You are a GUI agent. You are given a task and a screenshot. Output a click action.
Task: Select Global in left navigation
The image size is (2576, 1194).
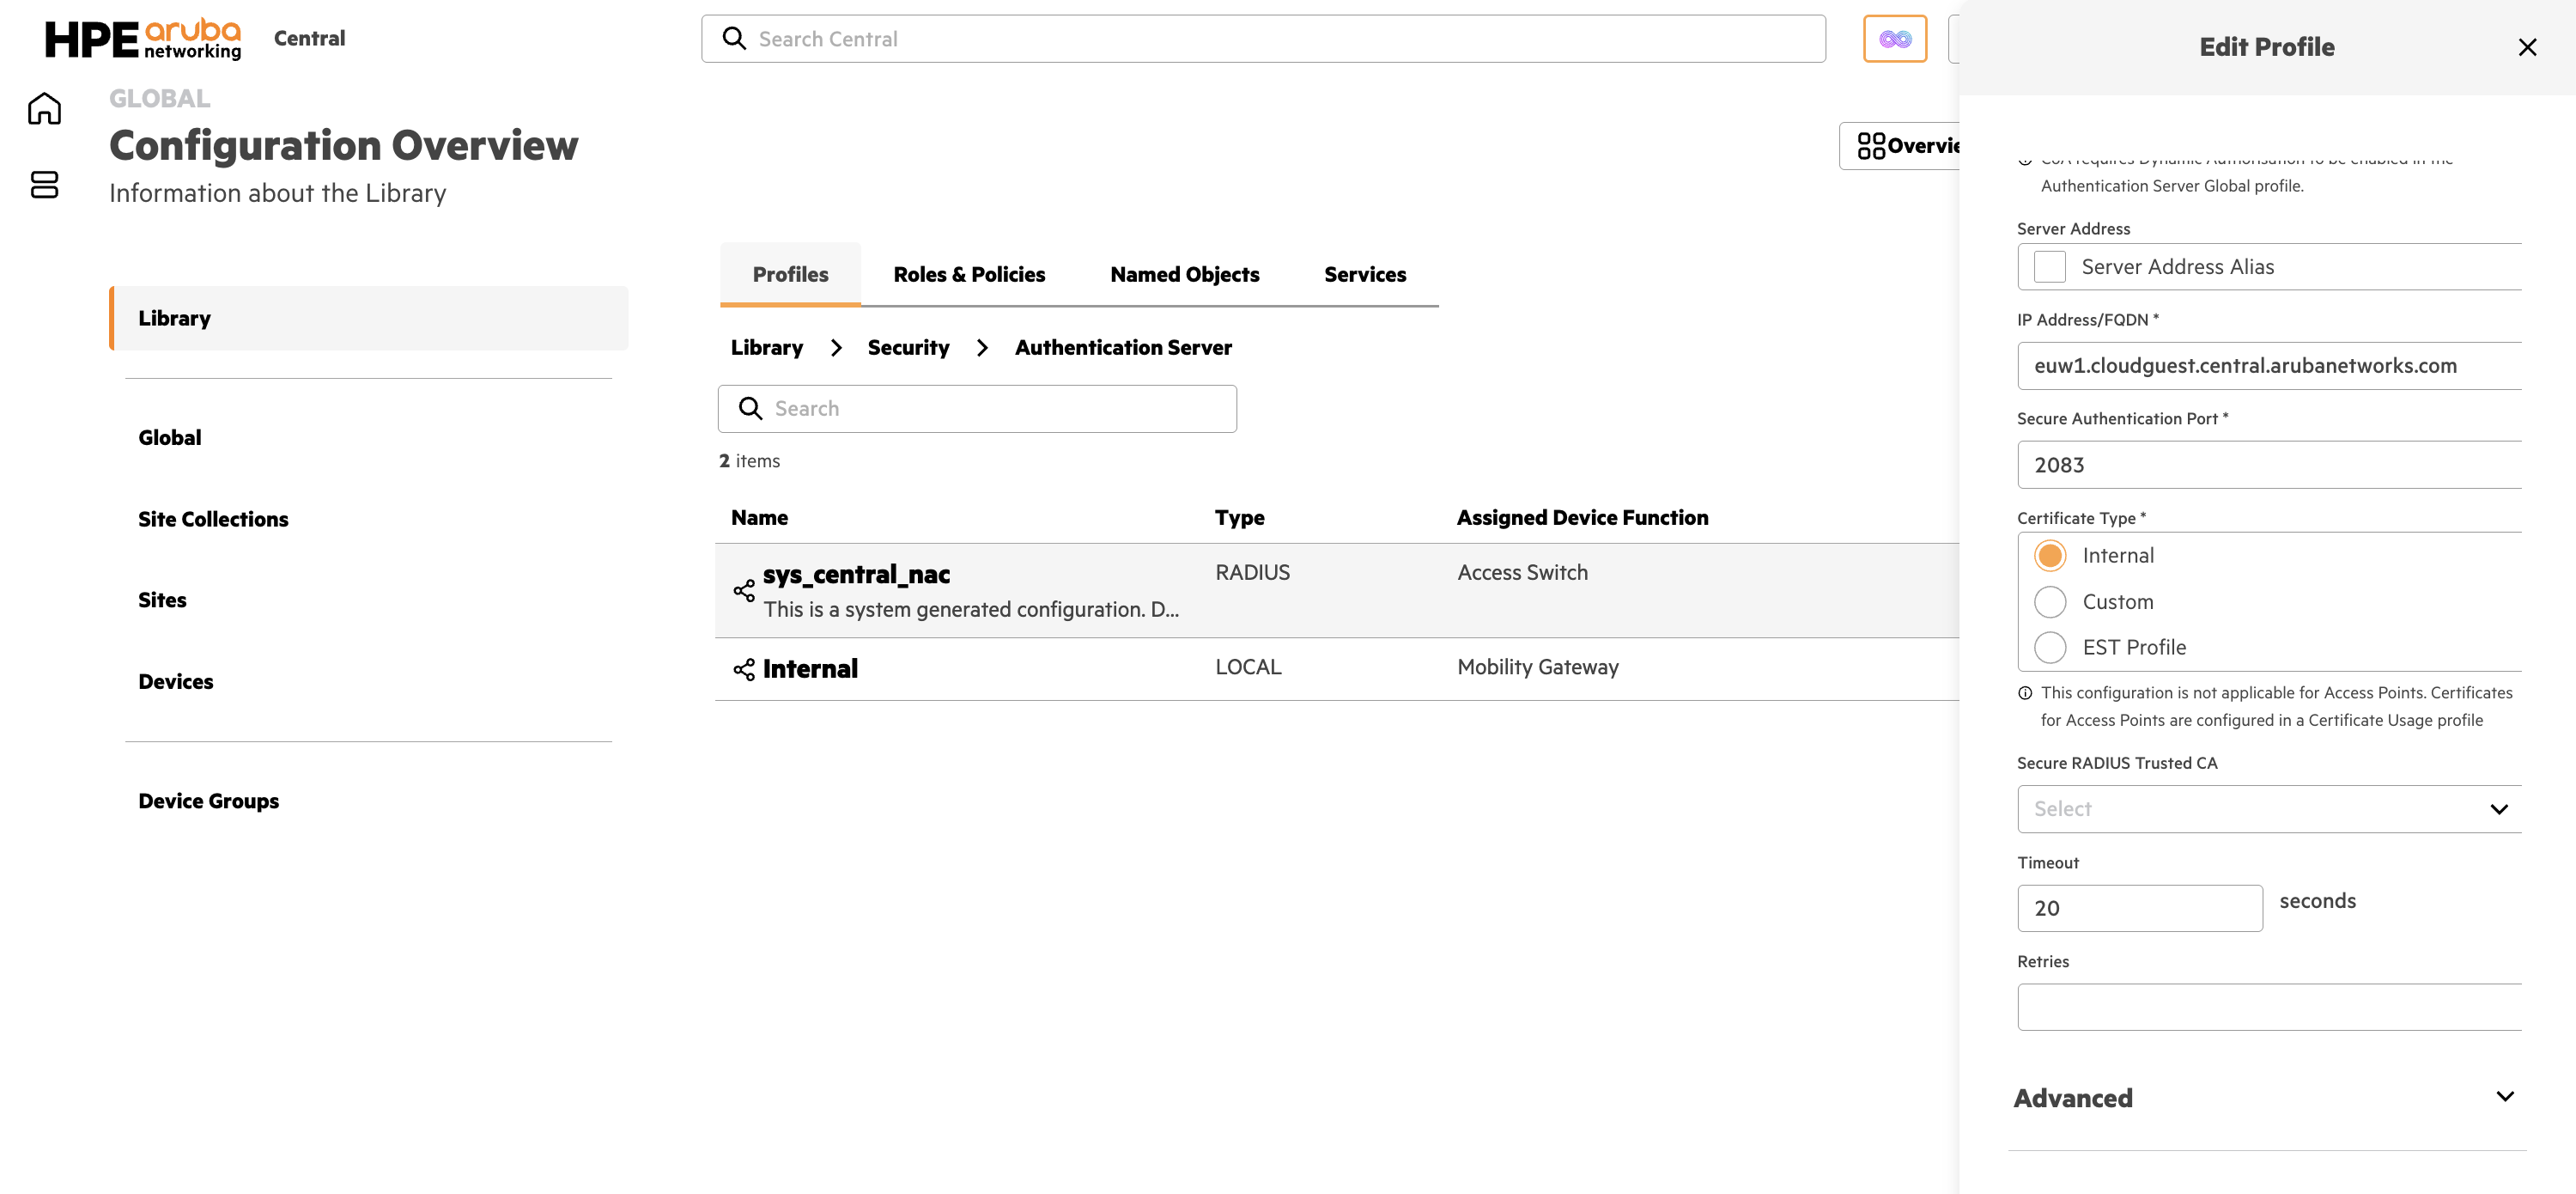pyautogui.click(x=169, y=438)
